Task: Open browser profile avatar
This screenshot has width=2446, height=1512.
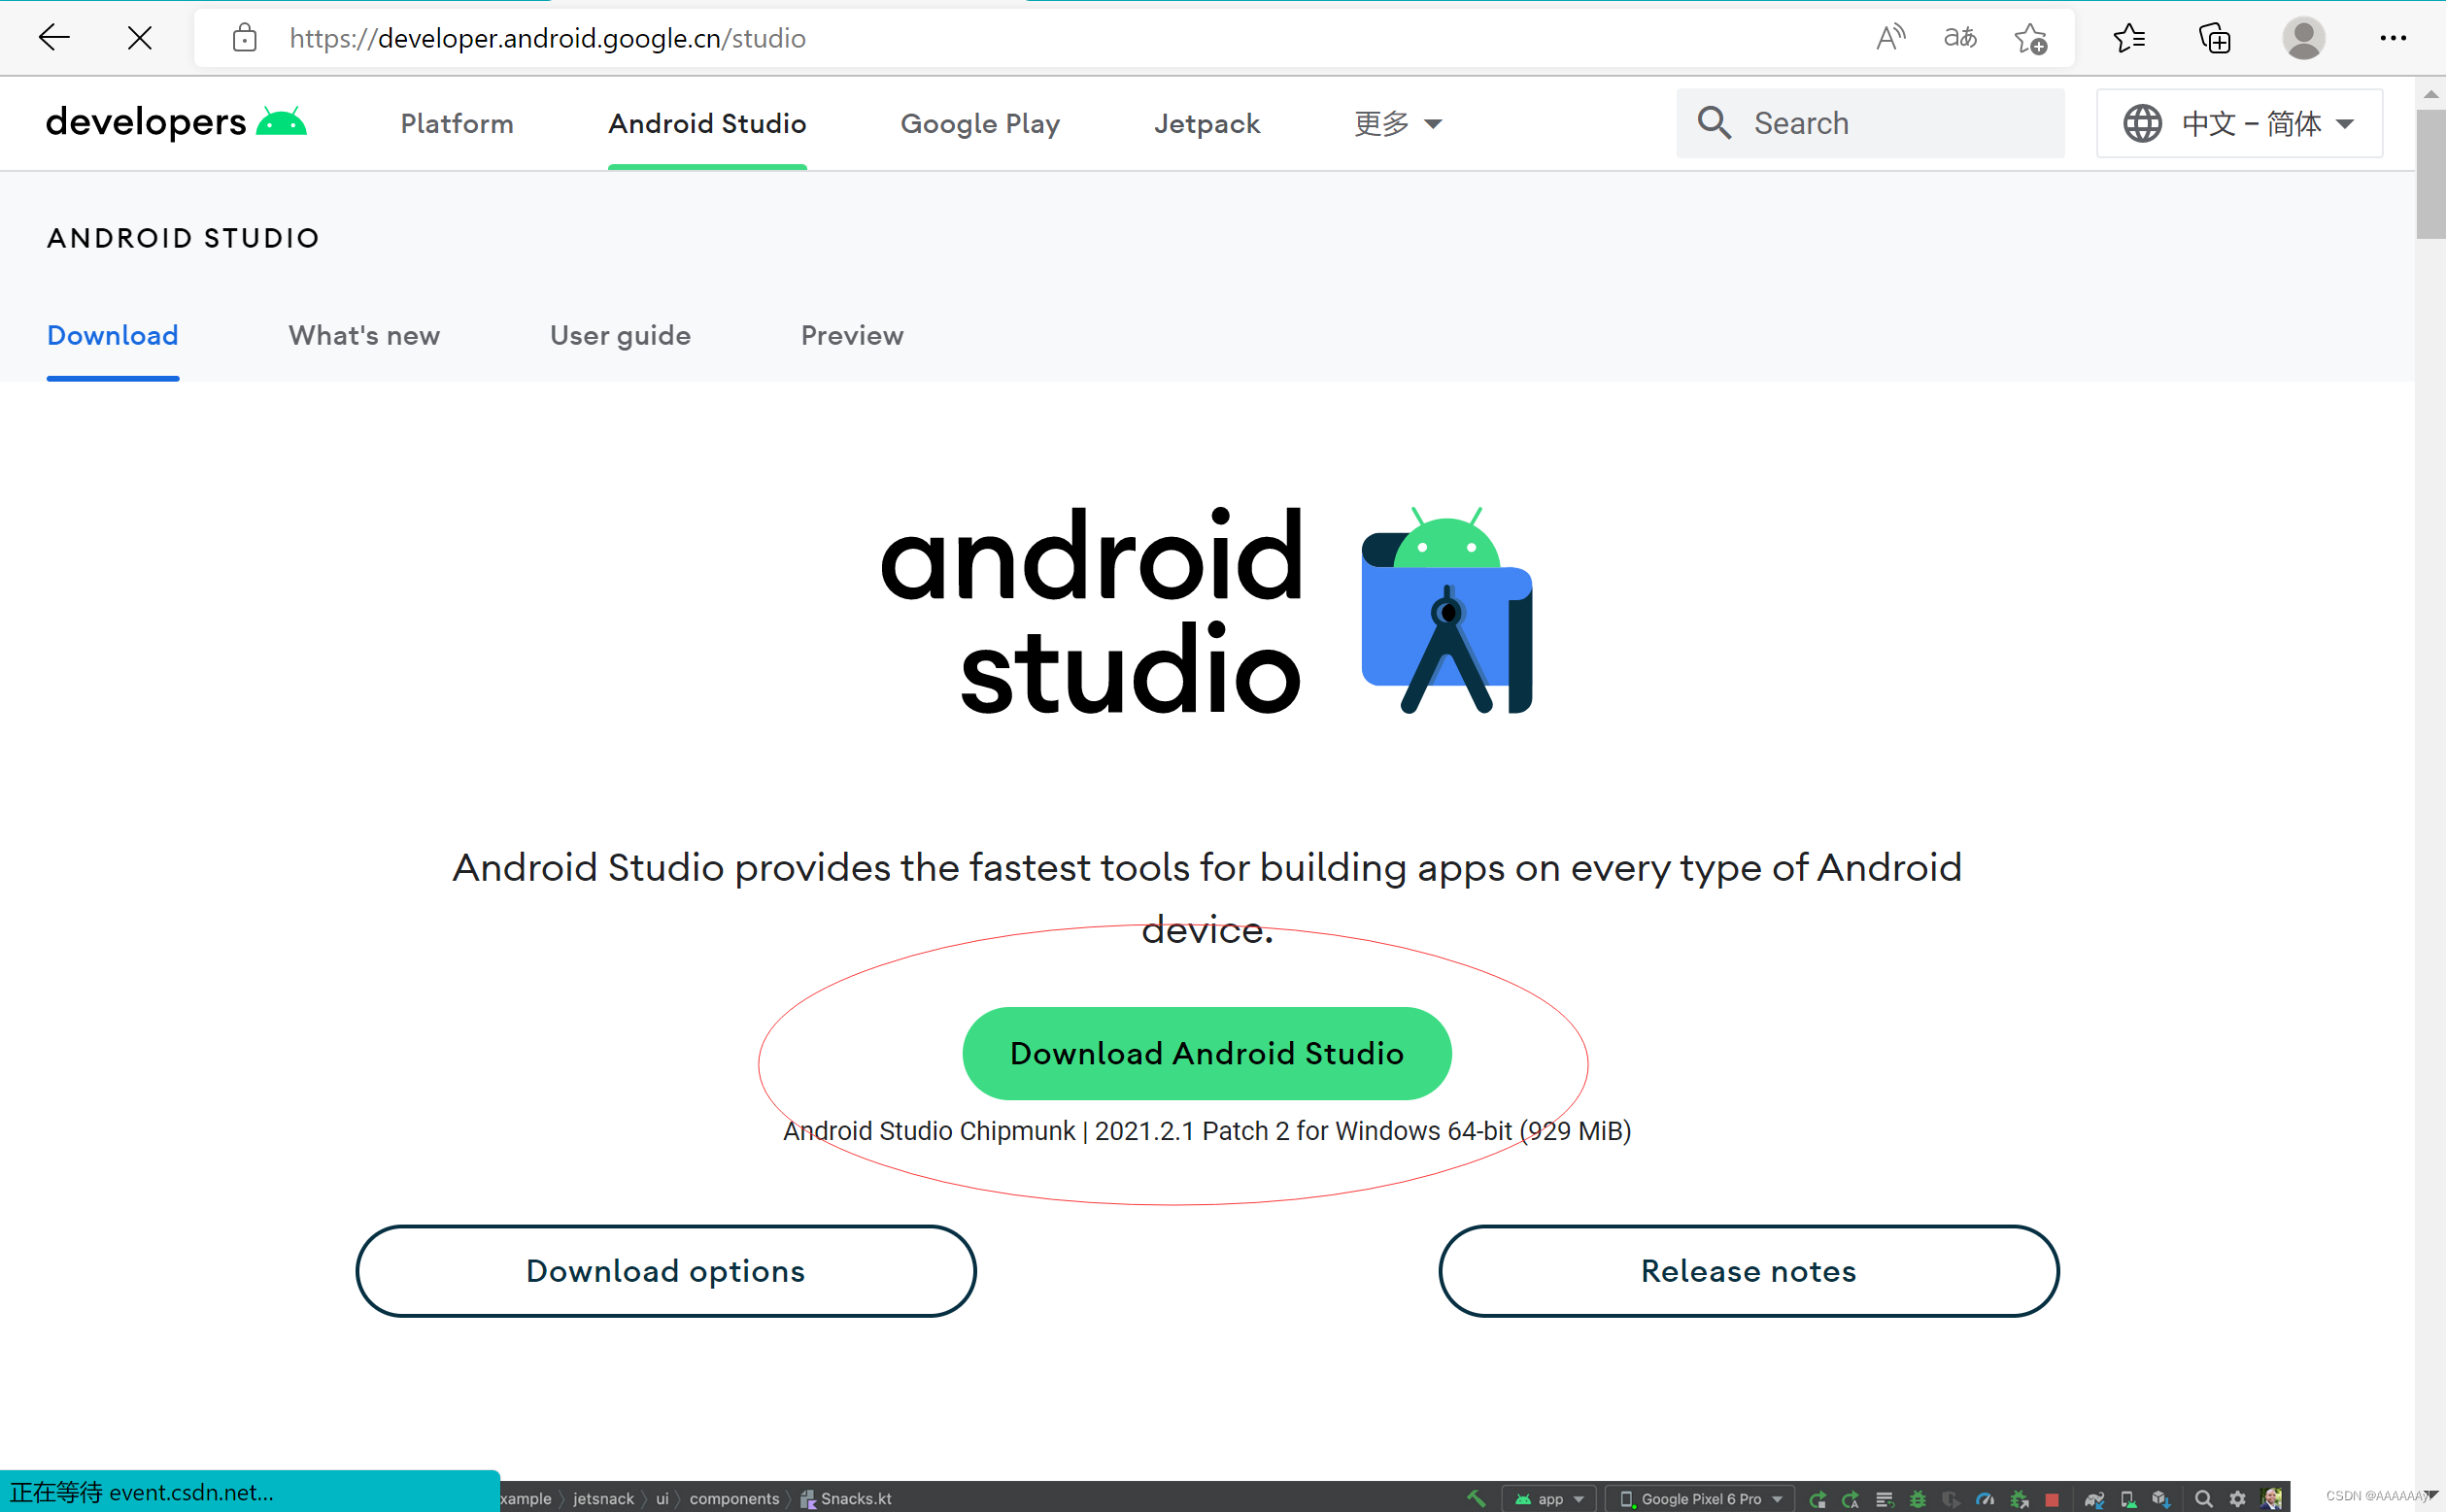Action: tap(2304, 38)
